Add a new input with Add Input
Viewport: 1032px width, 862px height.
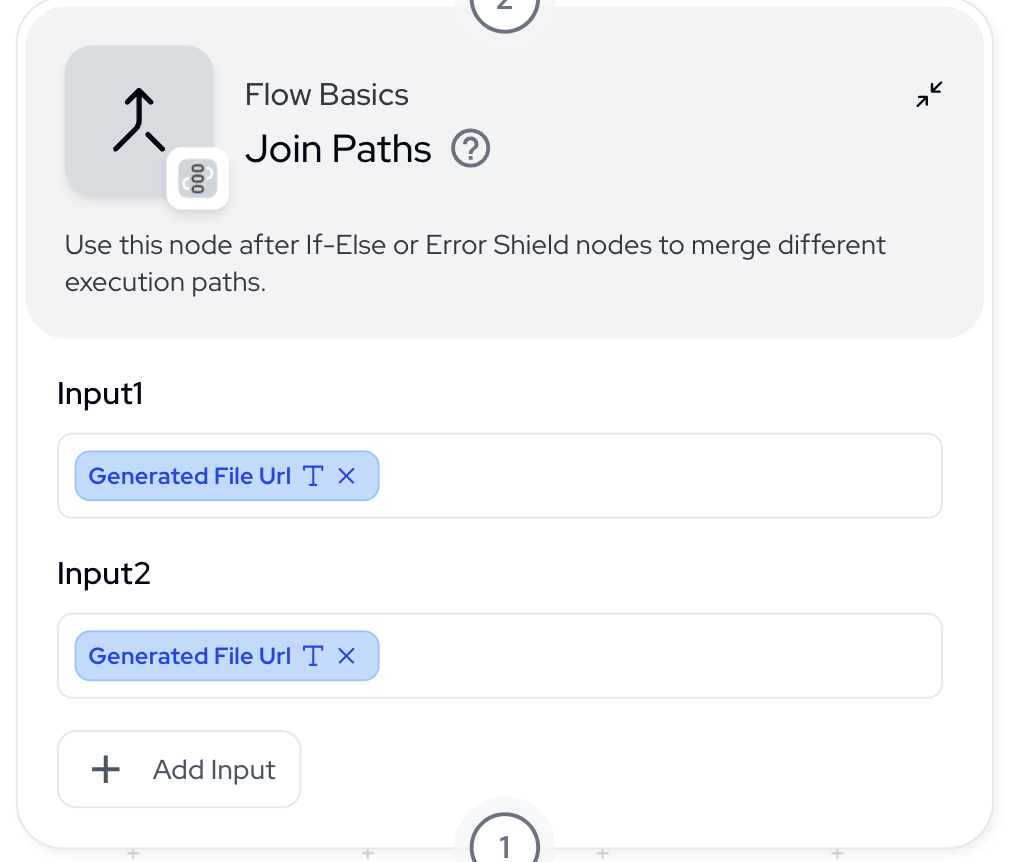pyautogui.click(x=179, y=769)
